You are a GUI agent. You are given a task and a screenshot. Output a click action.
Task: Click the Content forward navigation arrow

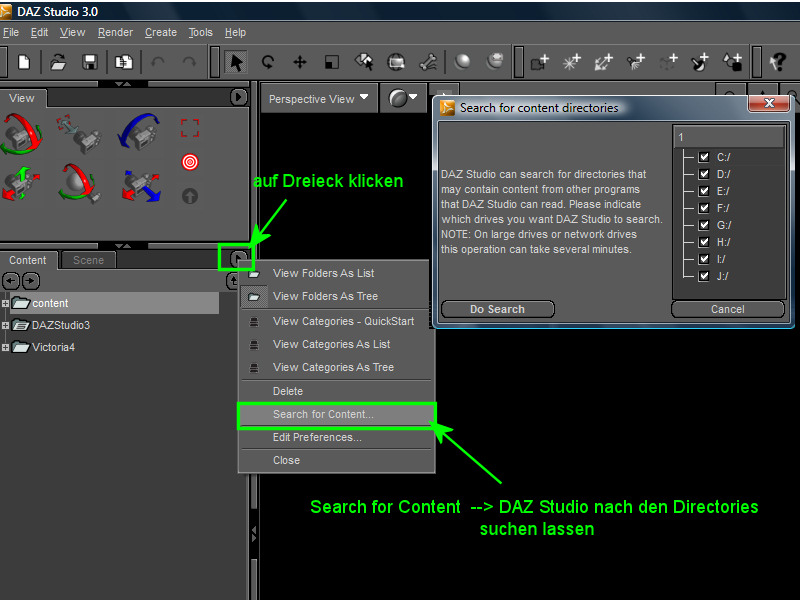click(x=31, y=281)
